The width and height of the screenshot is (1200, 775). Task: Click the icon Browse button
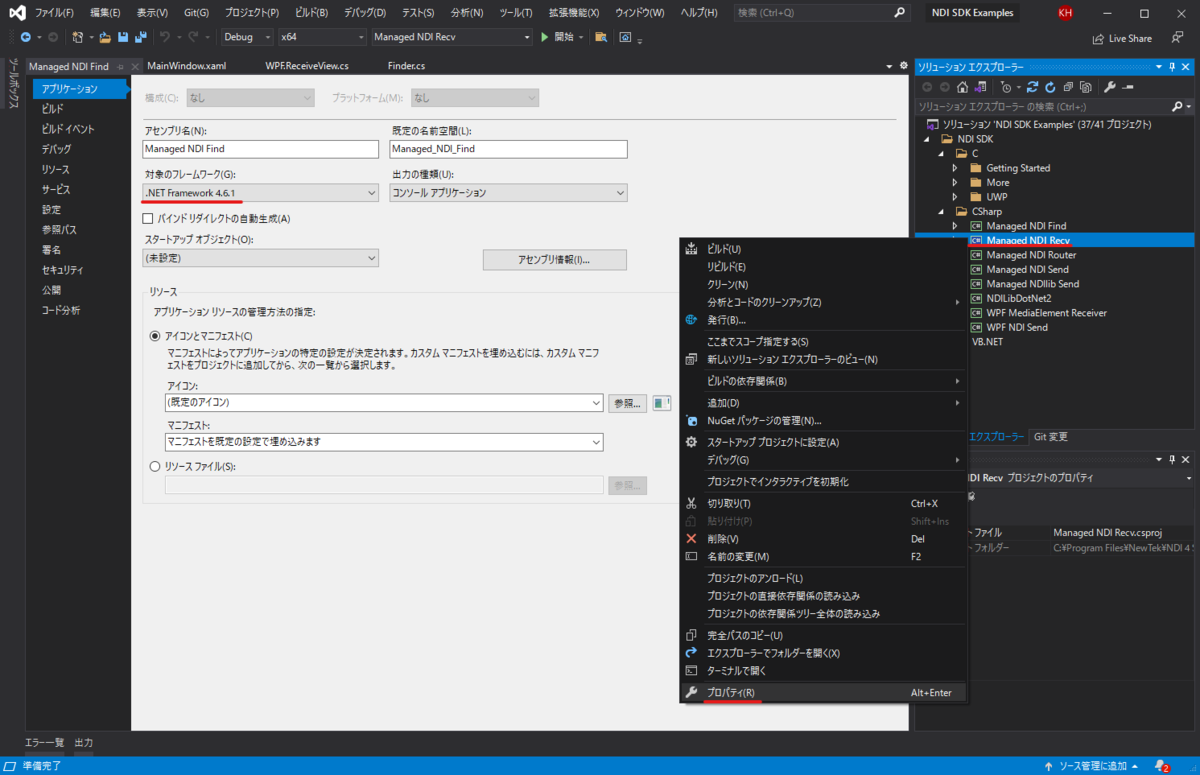click(627, 403)
